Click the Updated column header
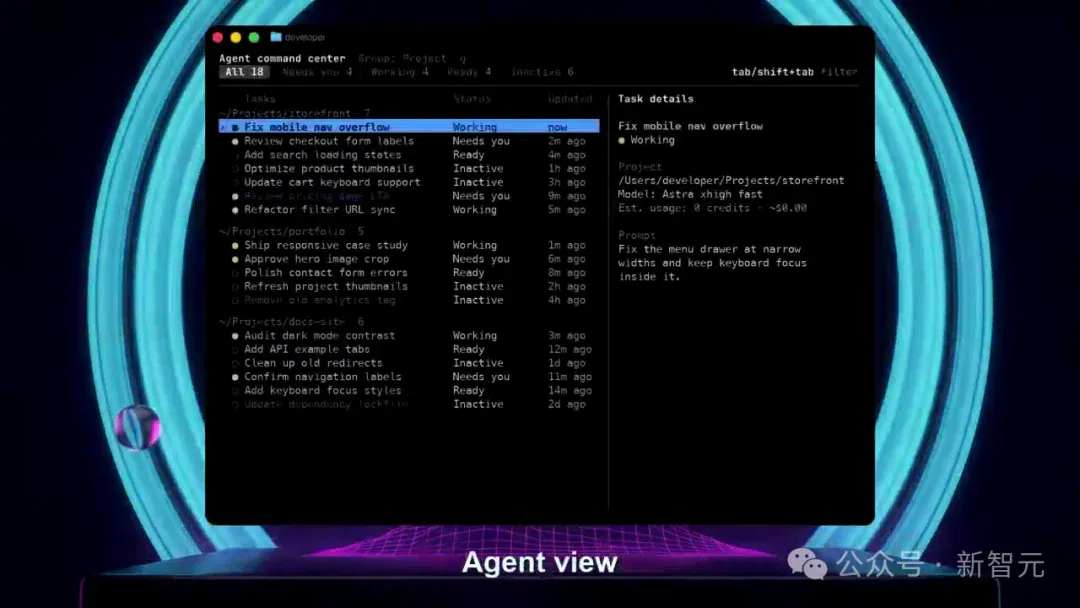 point(570,99)
